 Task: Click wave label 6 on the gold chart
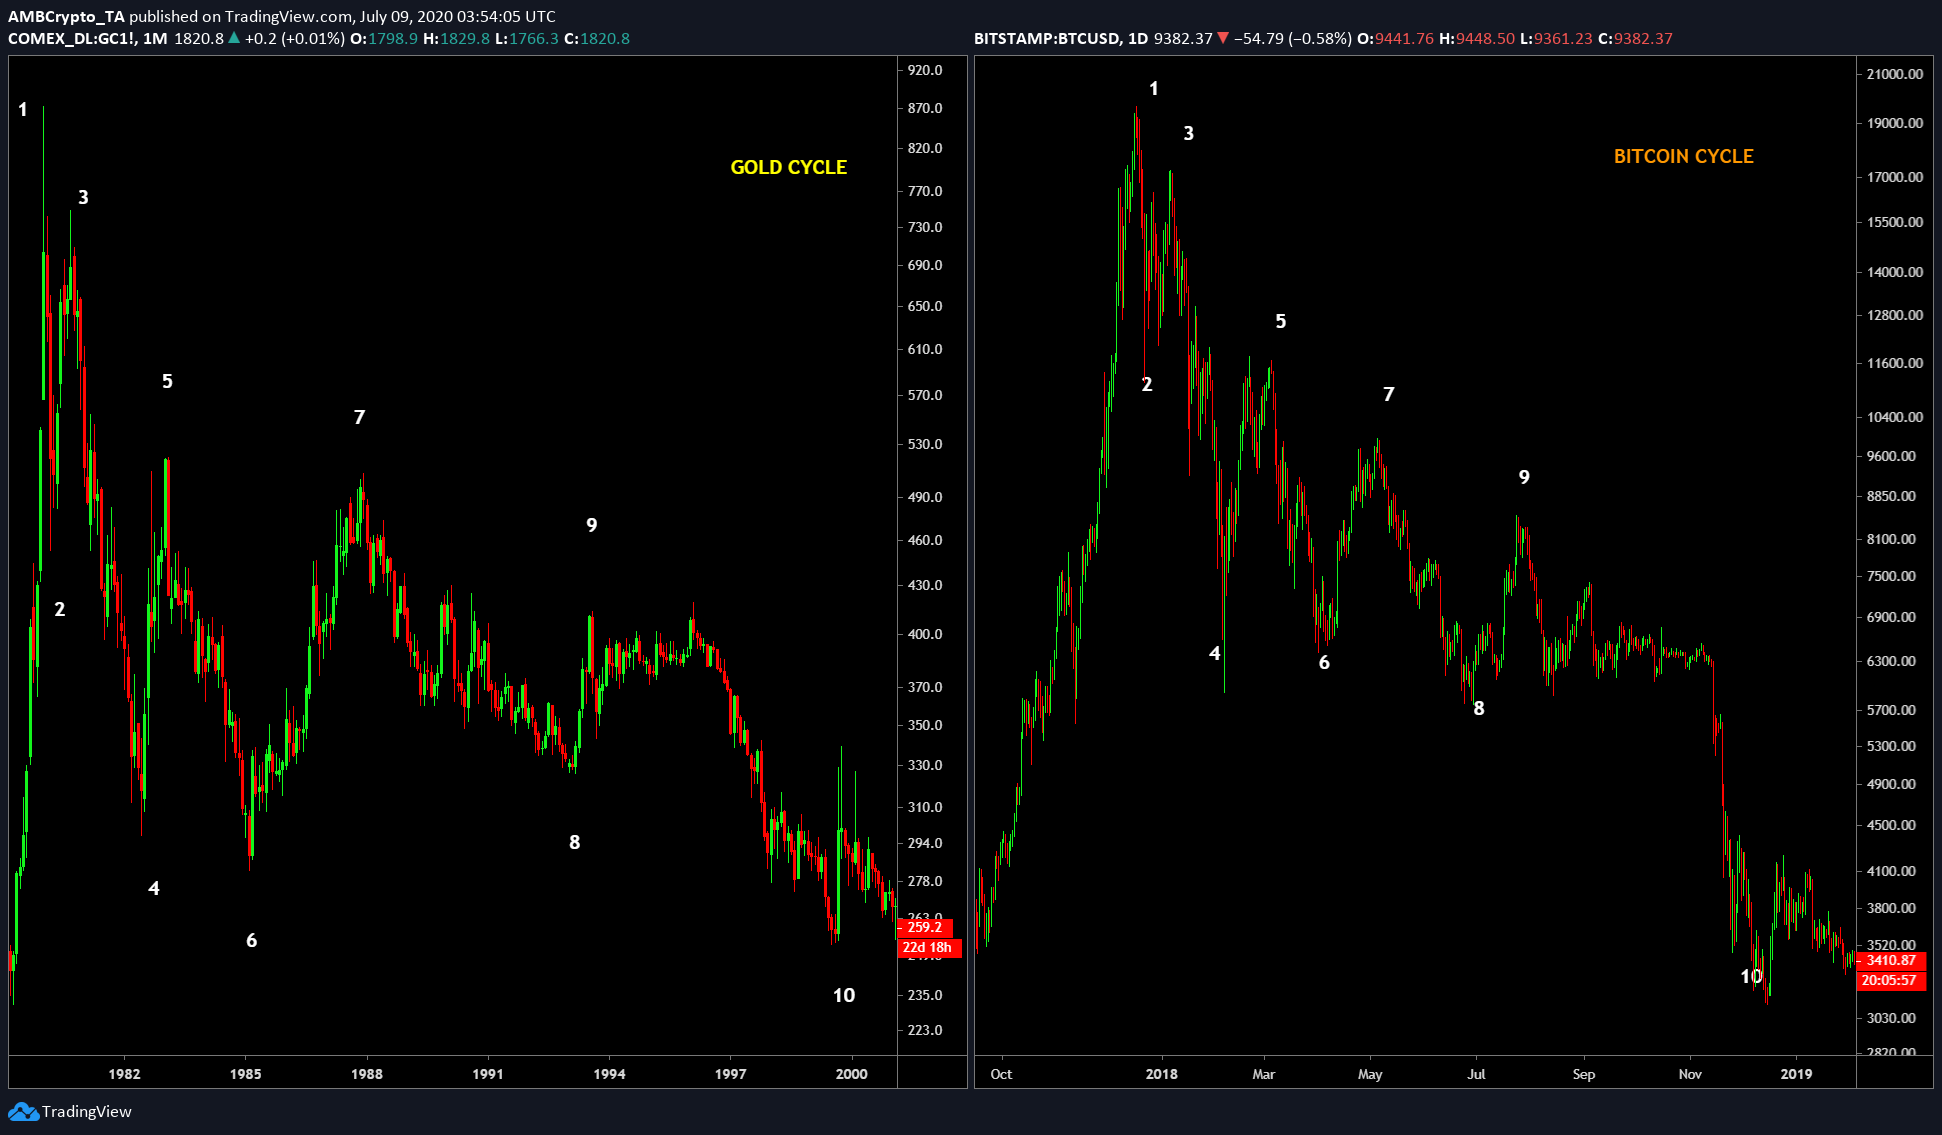click(x=252, y=940)
